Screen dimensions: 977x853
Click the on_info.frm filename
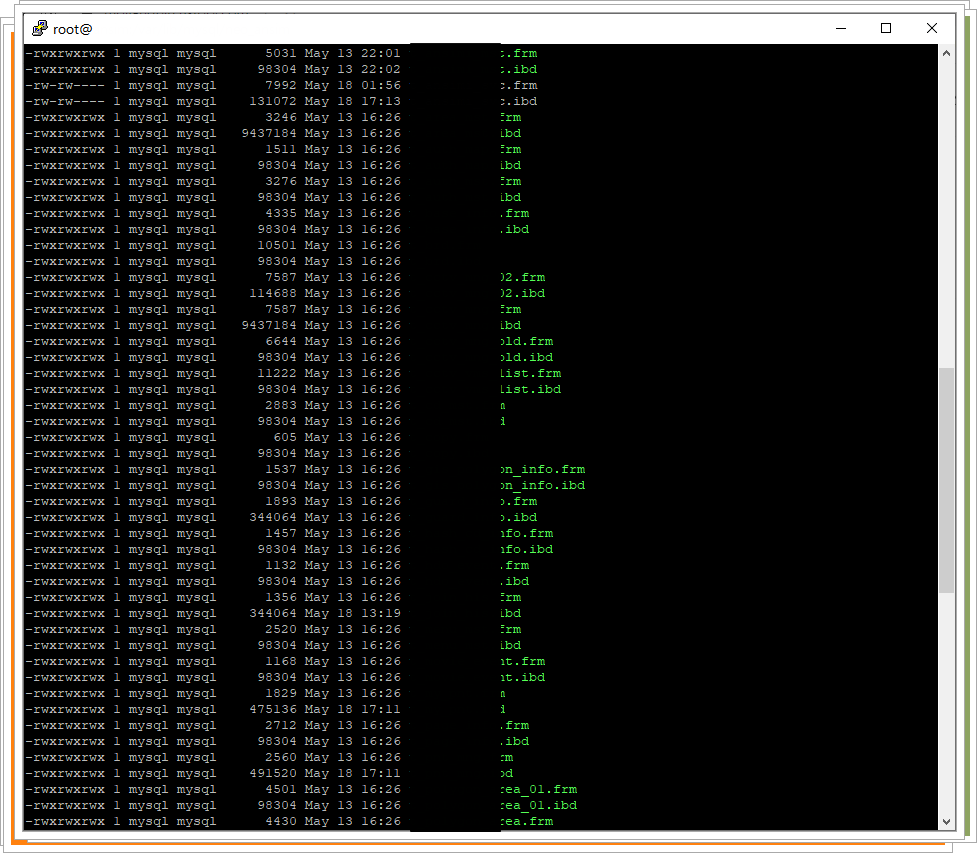[543, 469]
